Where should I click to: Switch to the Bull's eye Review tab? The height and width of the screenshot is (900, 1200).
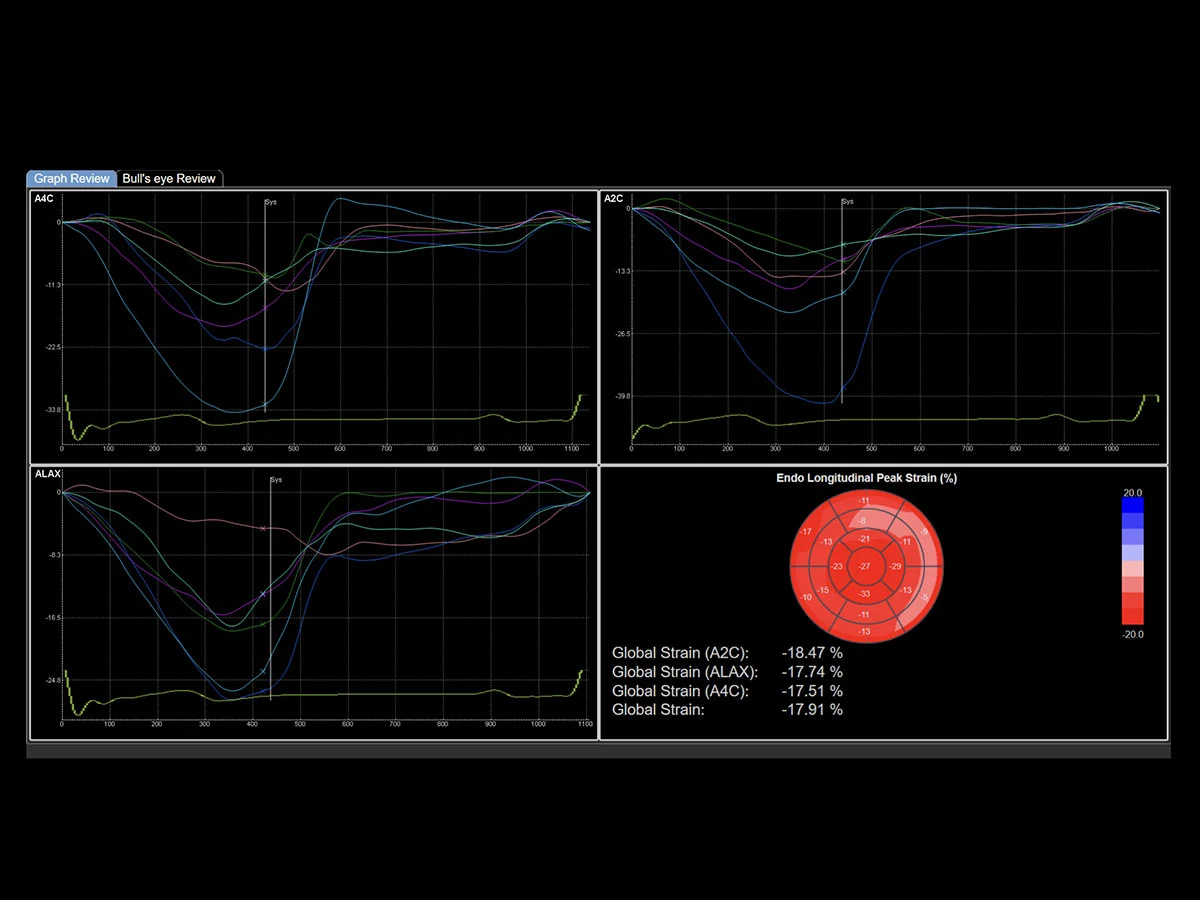click(169, 178)
